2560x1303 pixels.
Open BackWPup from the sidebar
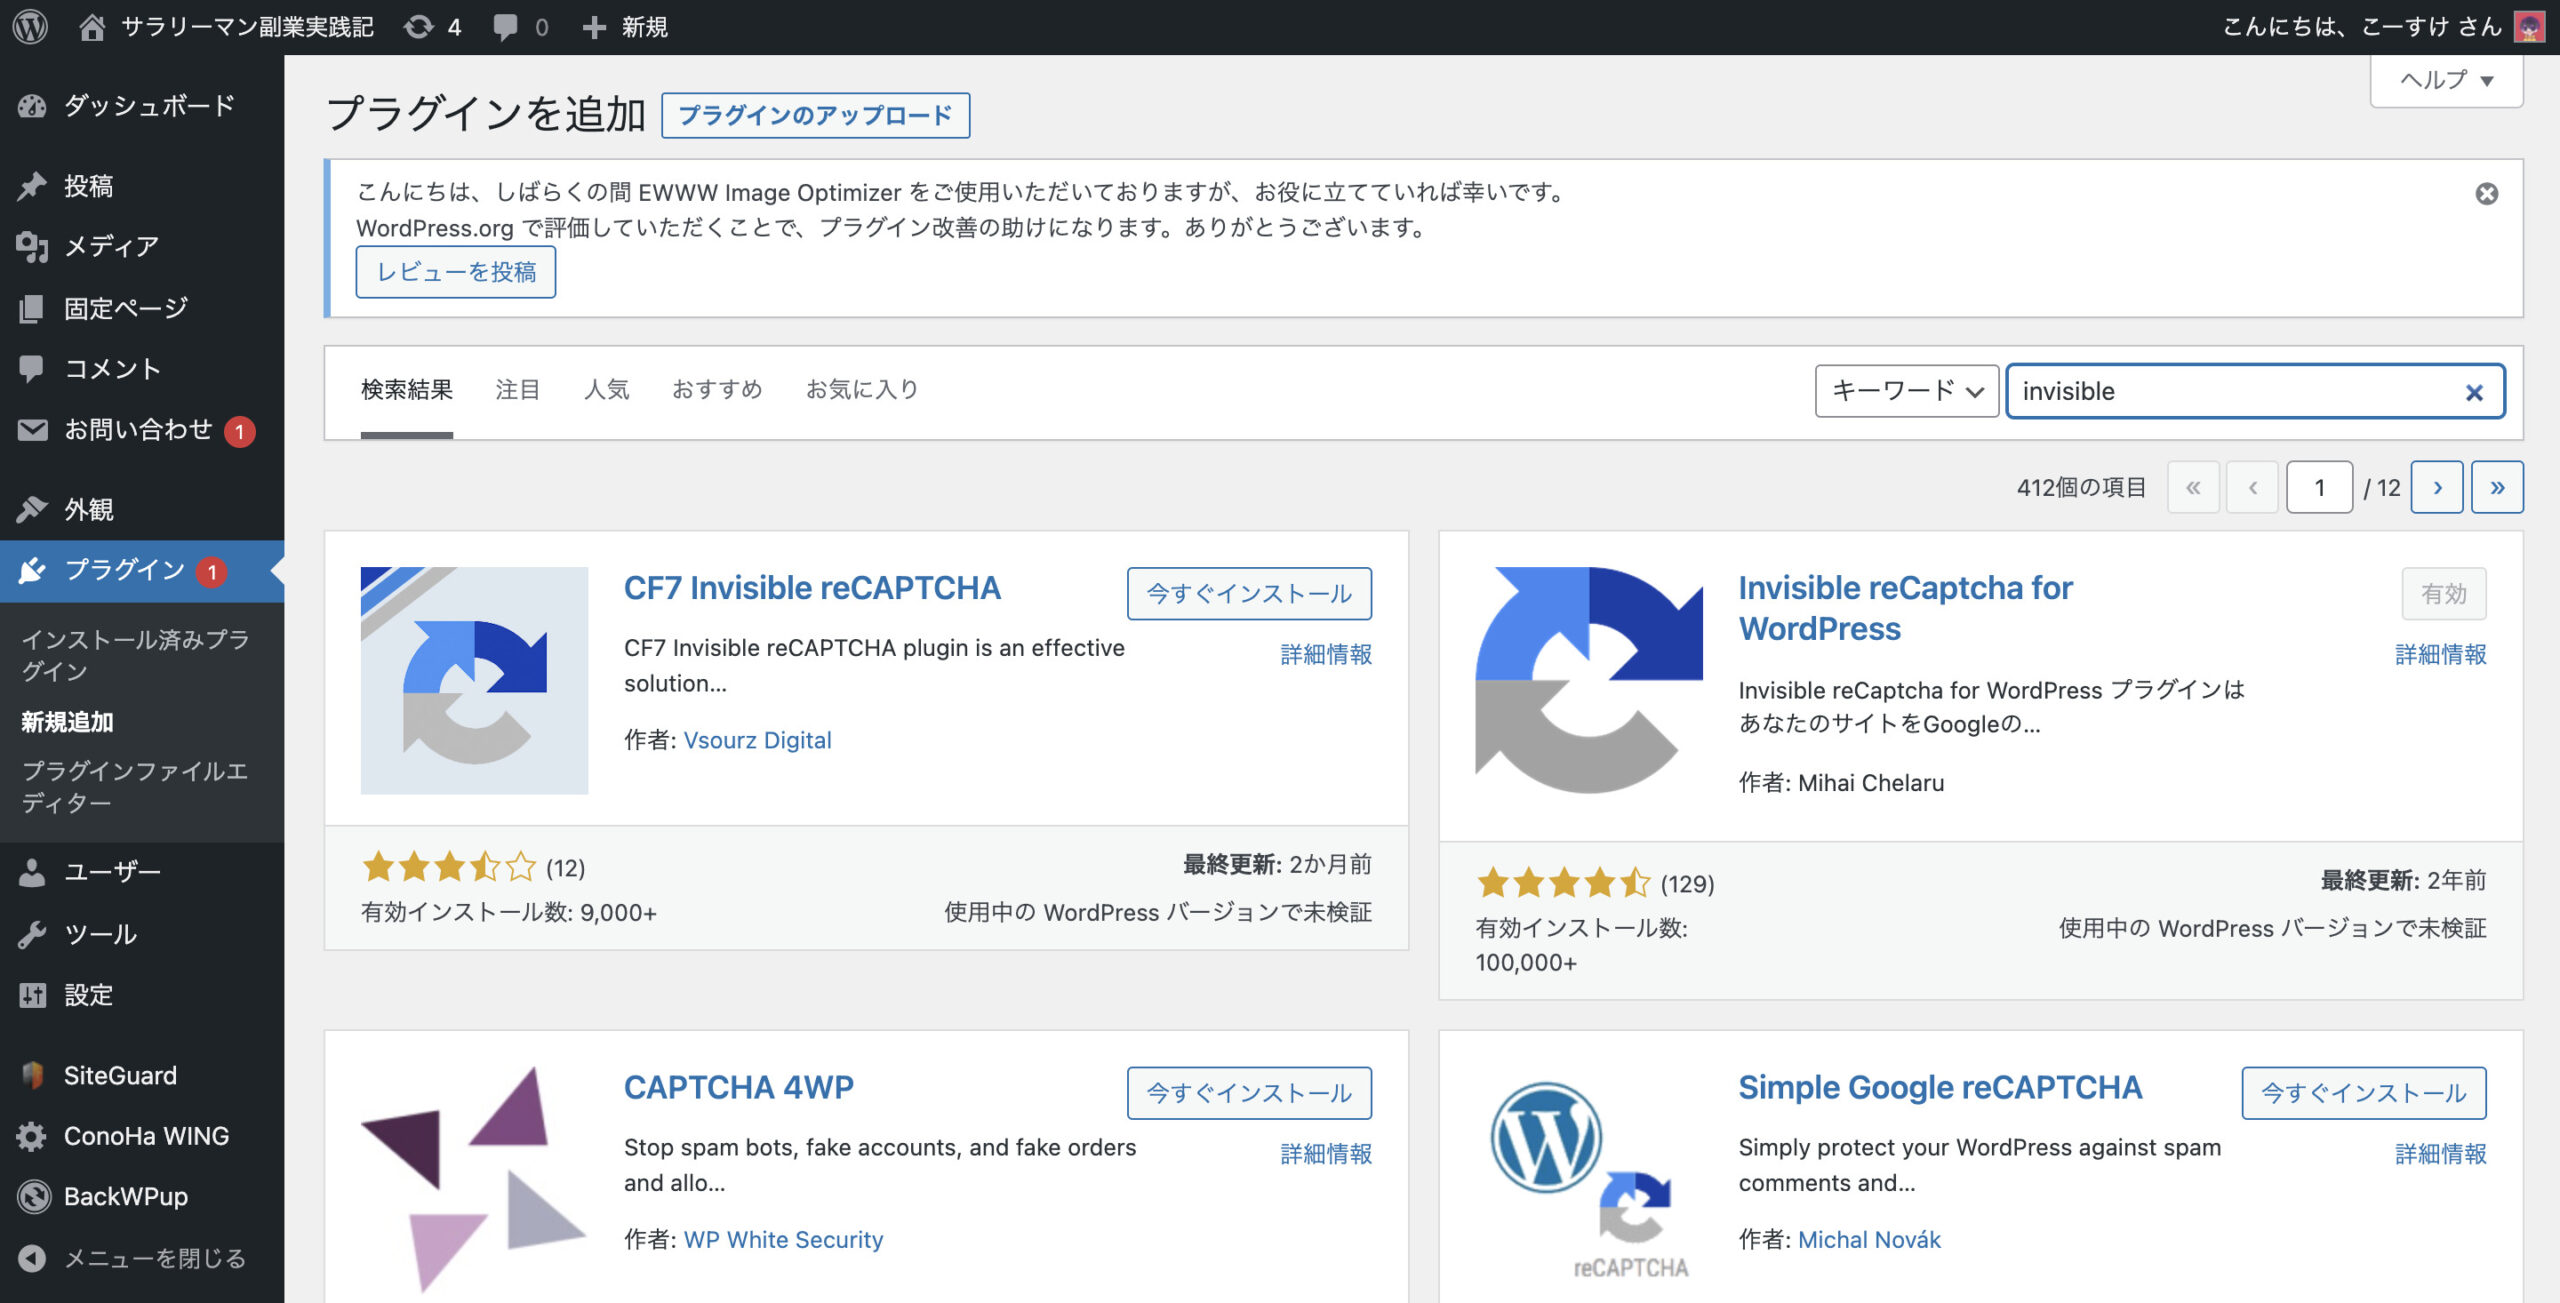click(x=125, y=1196)
